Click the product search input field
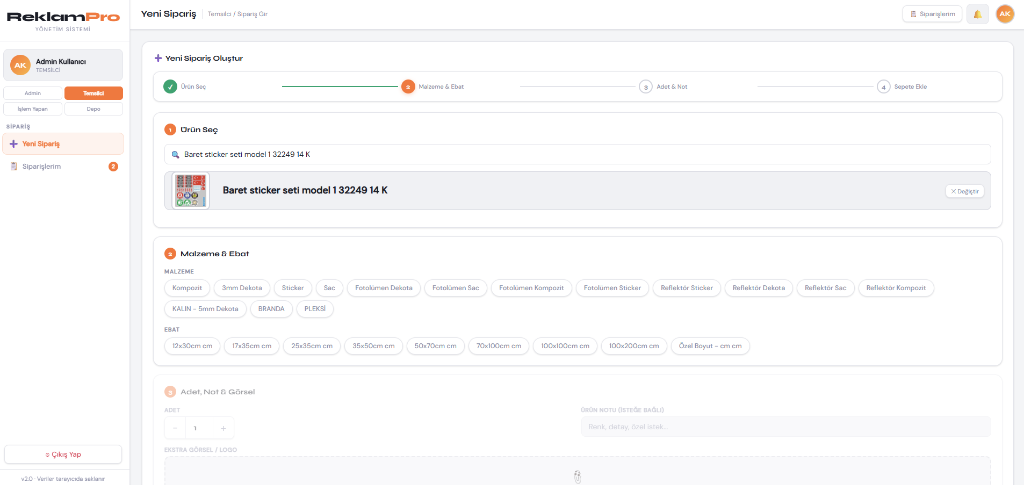This screenshot has height=485, width=1024. (x=577, y=155)
